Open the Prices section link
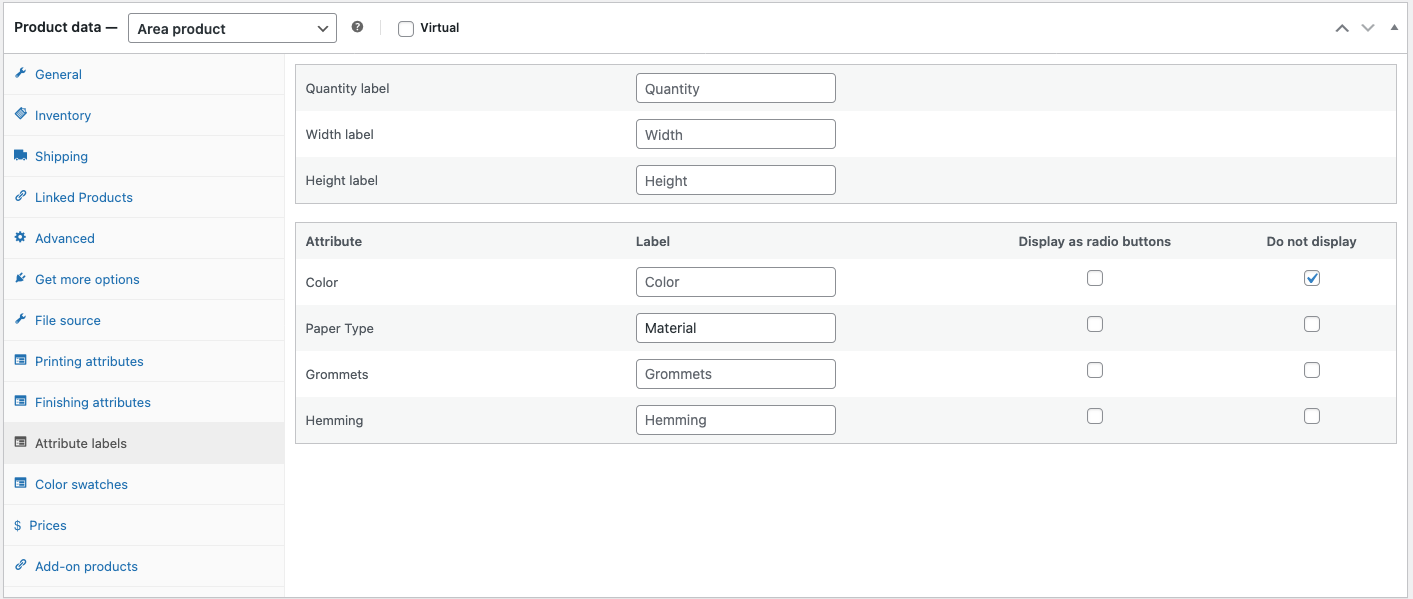 48,525
